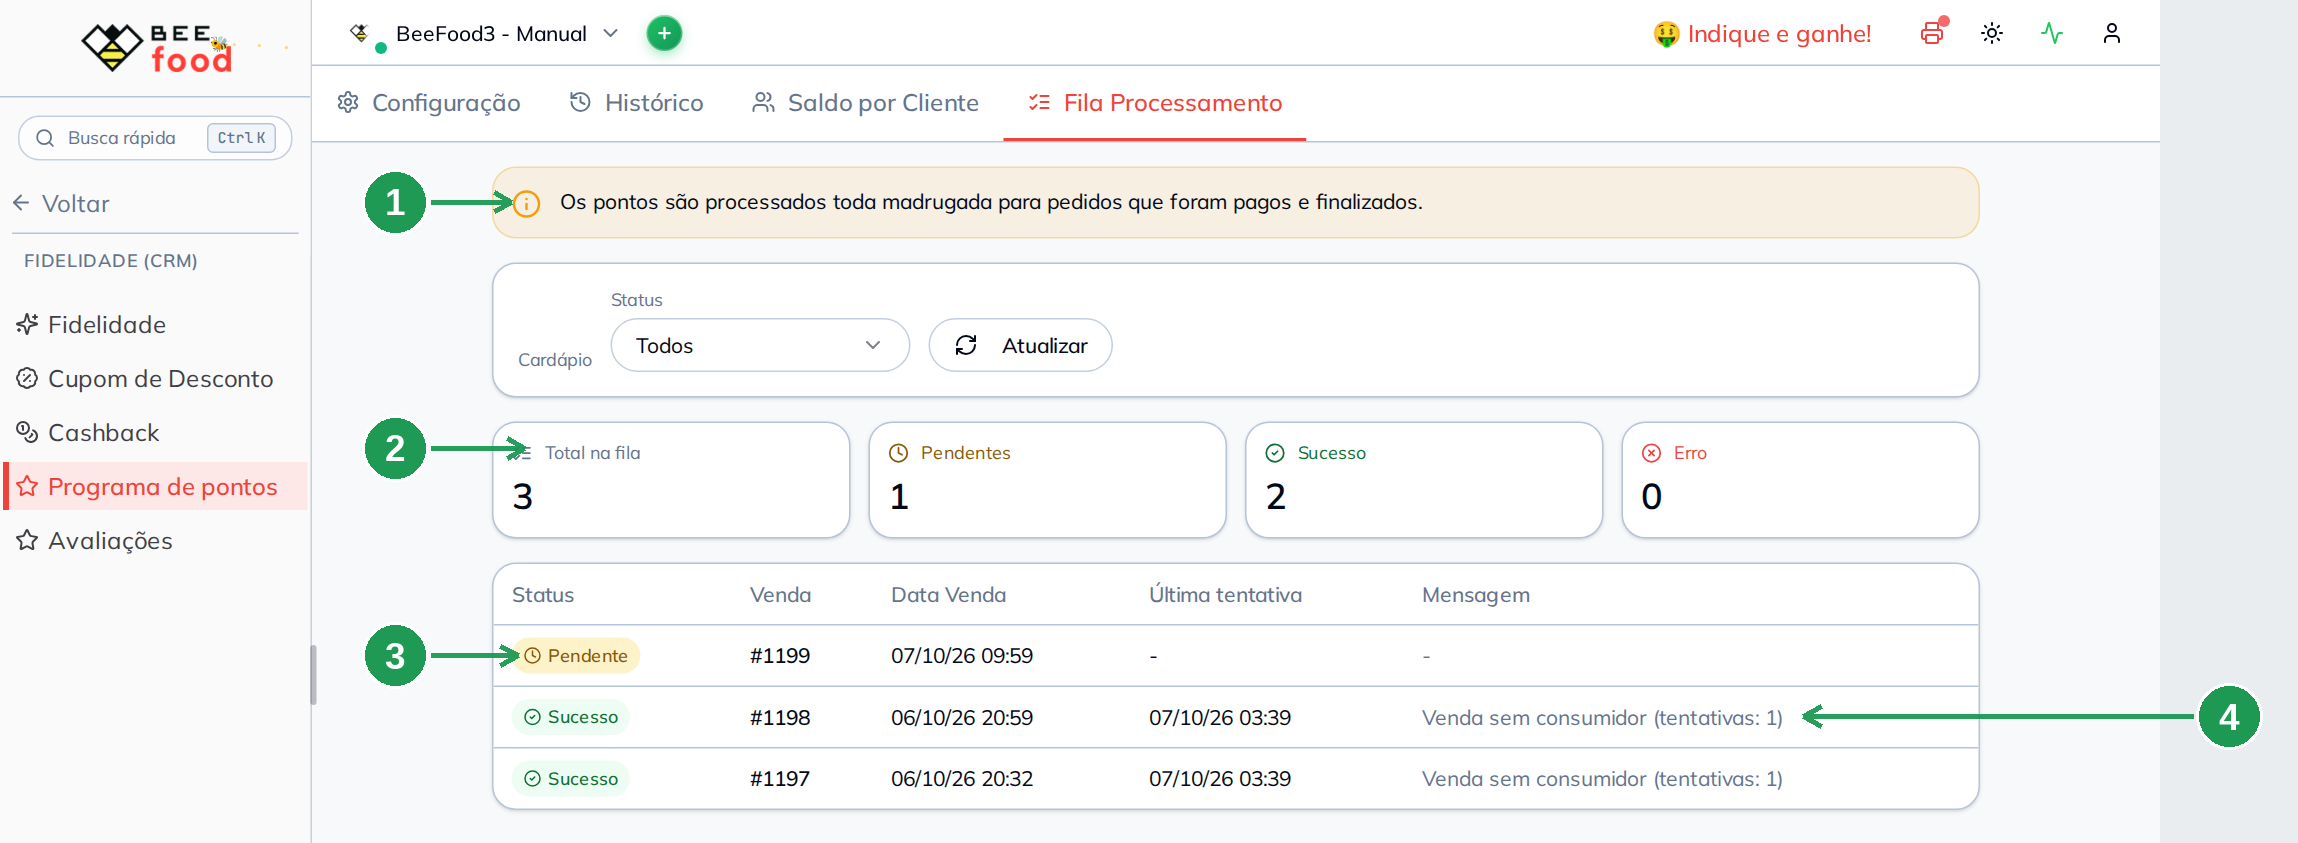Click the X icon next to Erro card
2298x843 pixels.
pos(1652,453)
